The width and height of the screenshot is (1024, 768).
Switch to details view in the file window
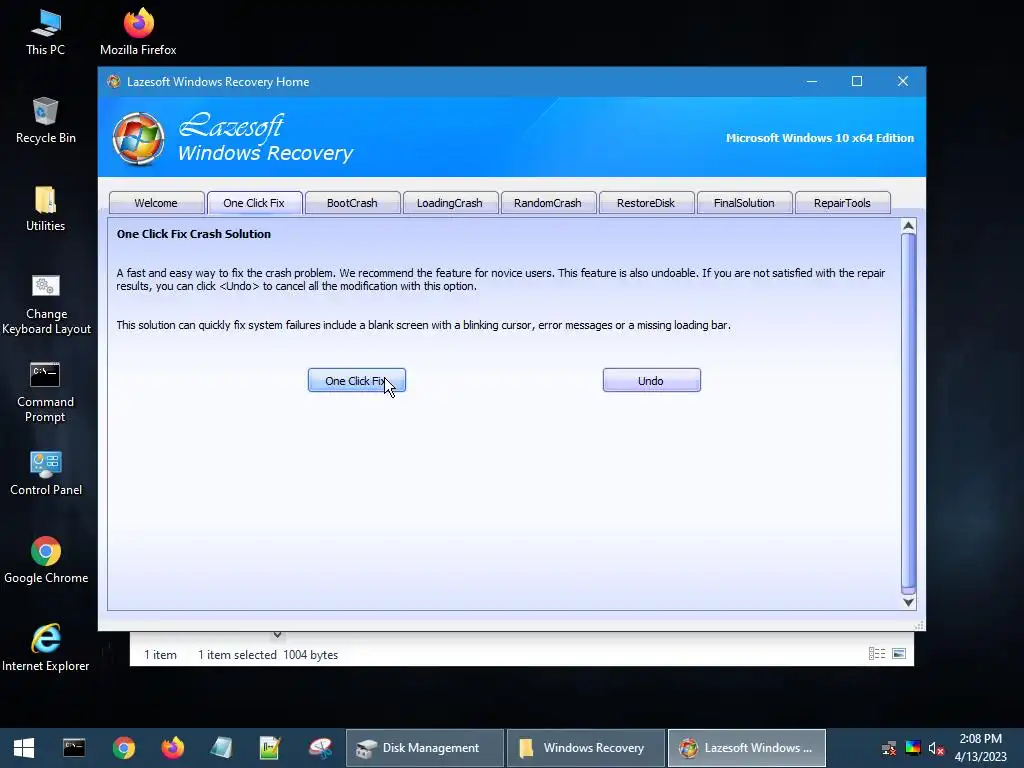pos(876,654)
